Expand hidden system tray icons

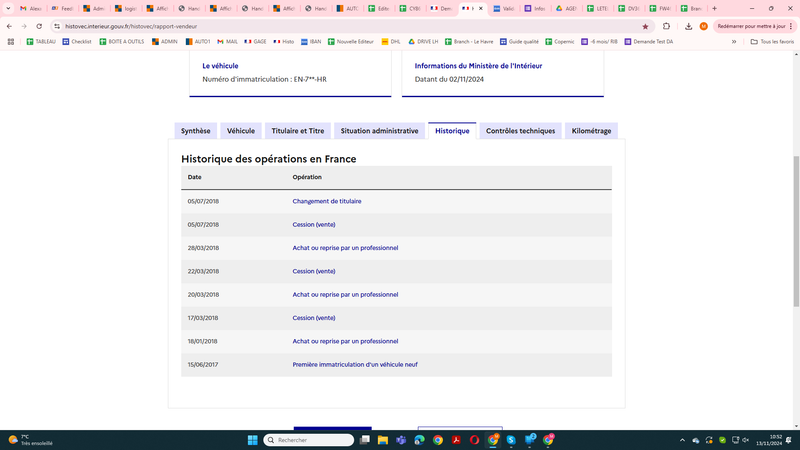click(682, 440)
